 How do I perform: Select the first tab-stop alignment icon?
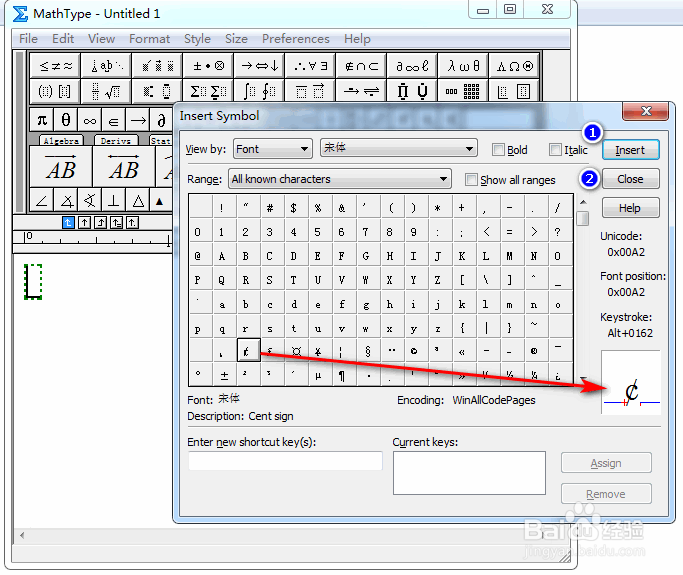click(x=68, y=223)
